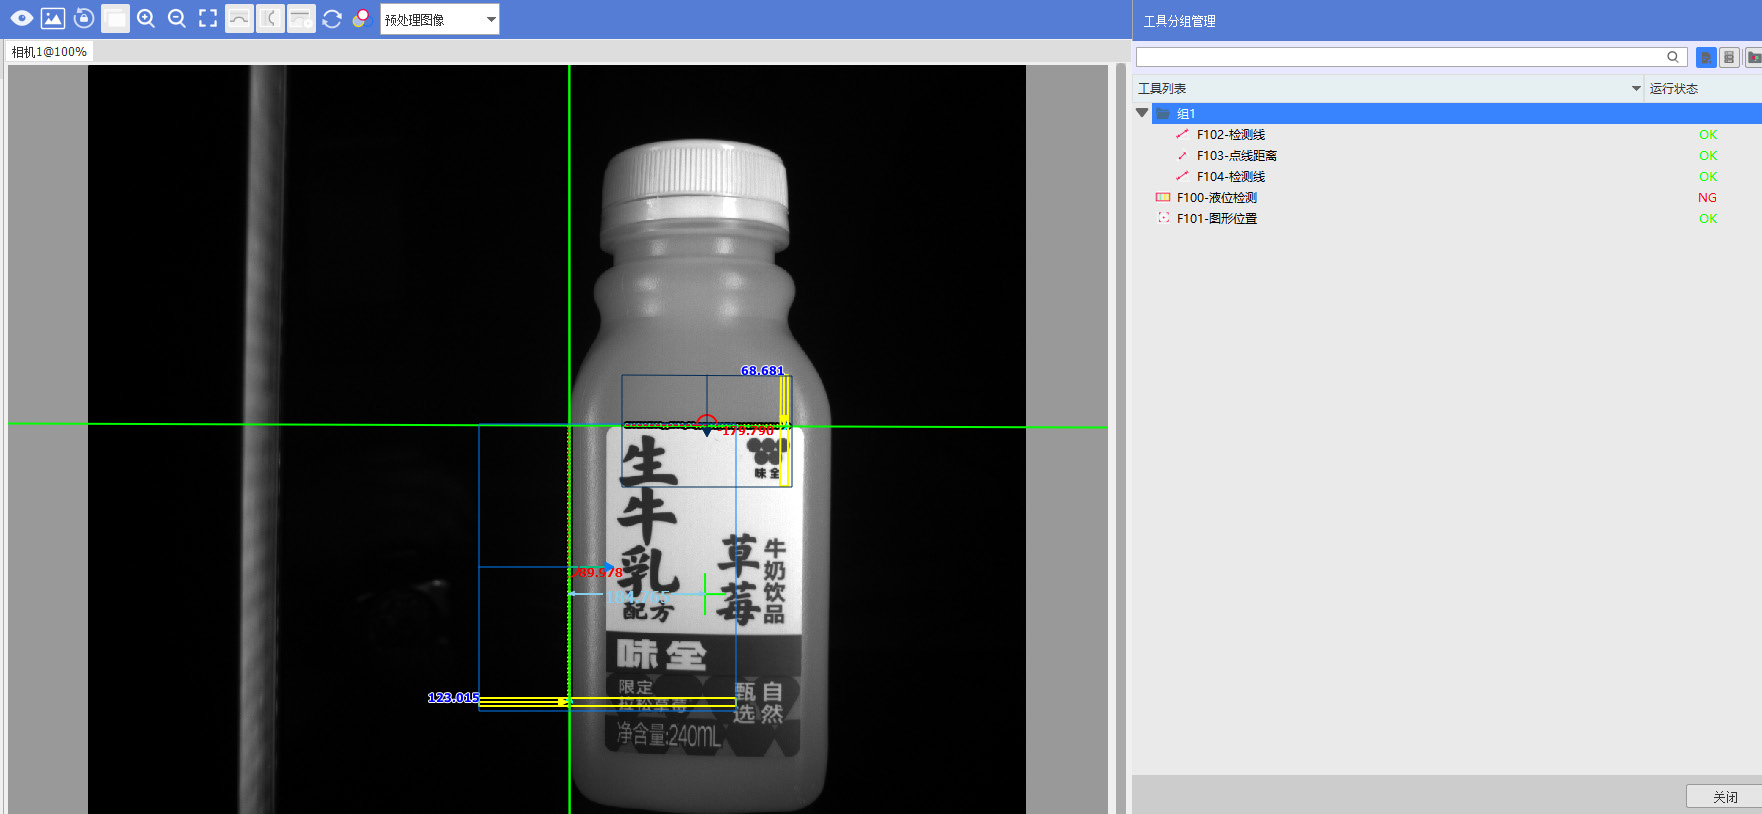Click OK status of F103-点线距离
This screenshot has width=1762, height=814.
[x=1708, y=156]
